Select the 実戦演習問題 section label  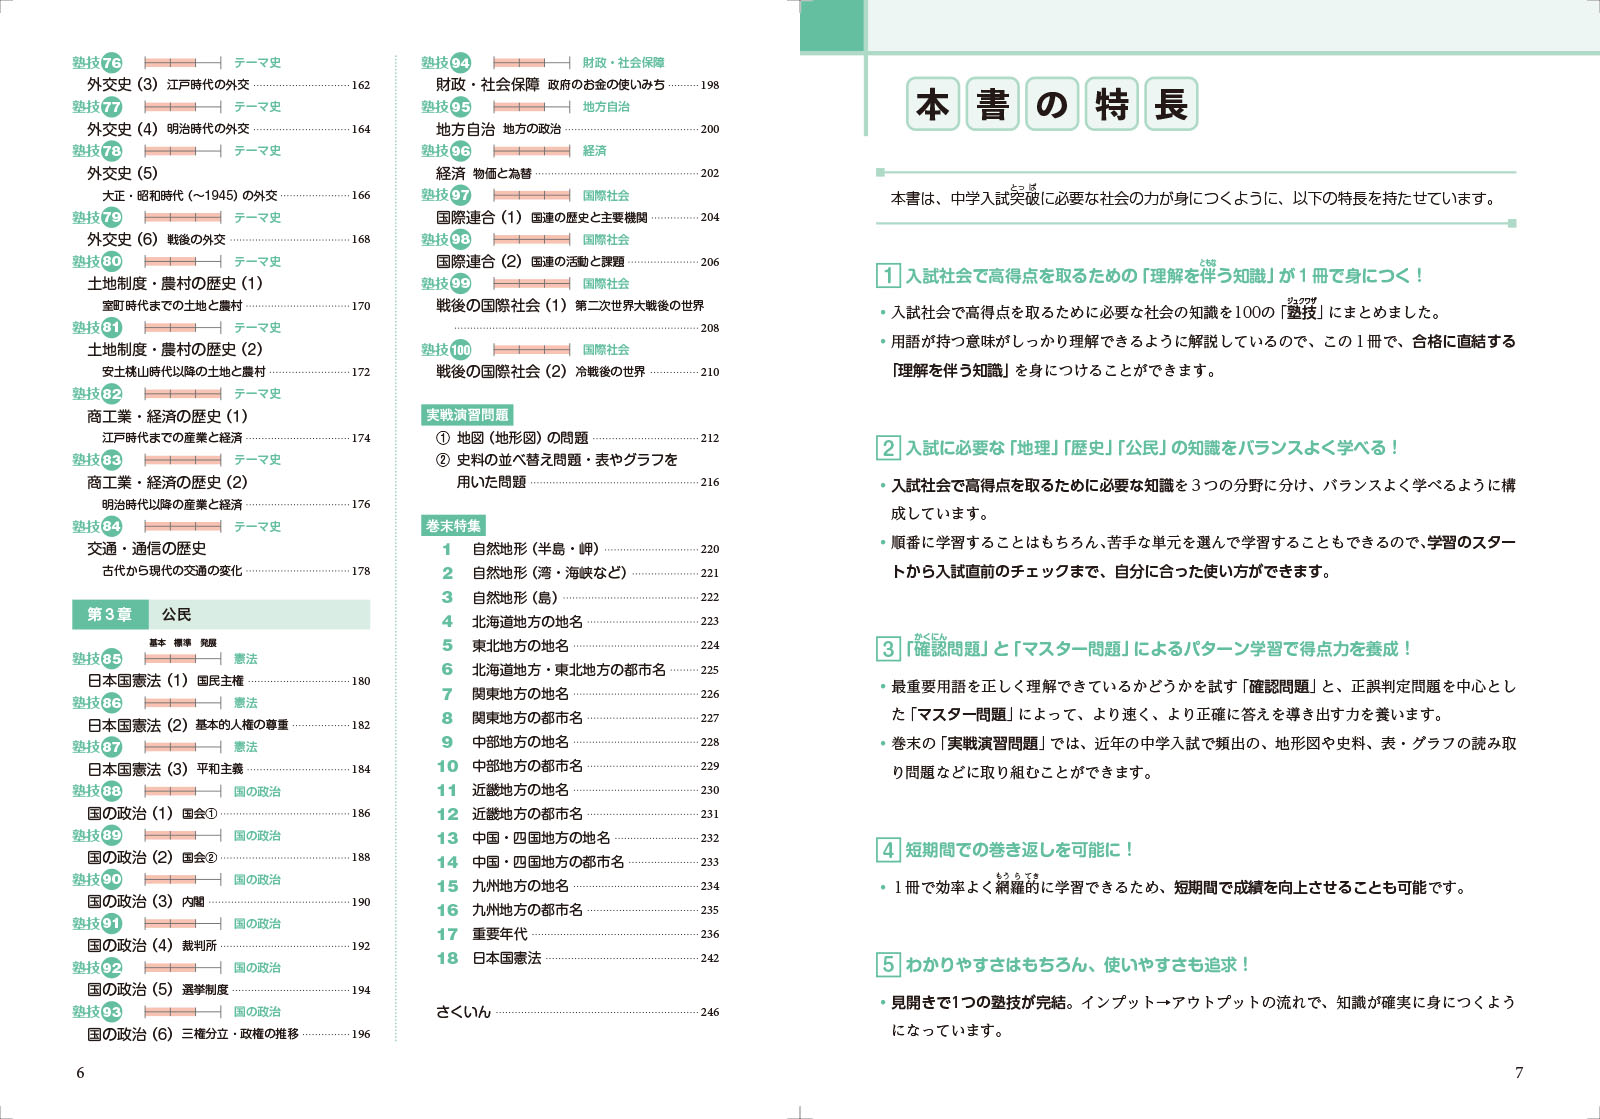[467, 415]
